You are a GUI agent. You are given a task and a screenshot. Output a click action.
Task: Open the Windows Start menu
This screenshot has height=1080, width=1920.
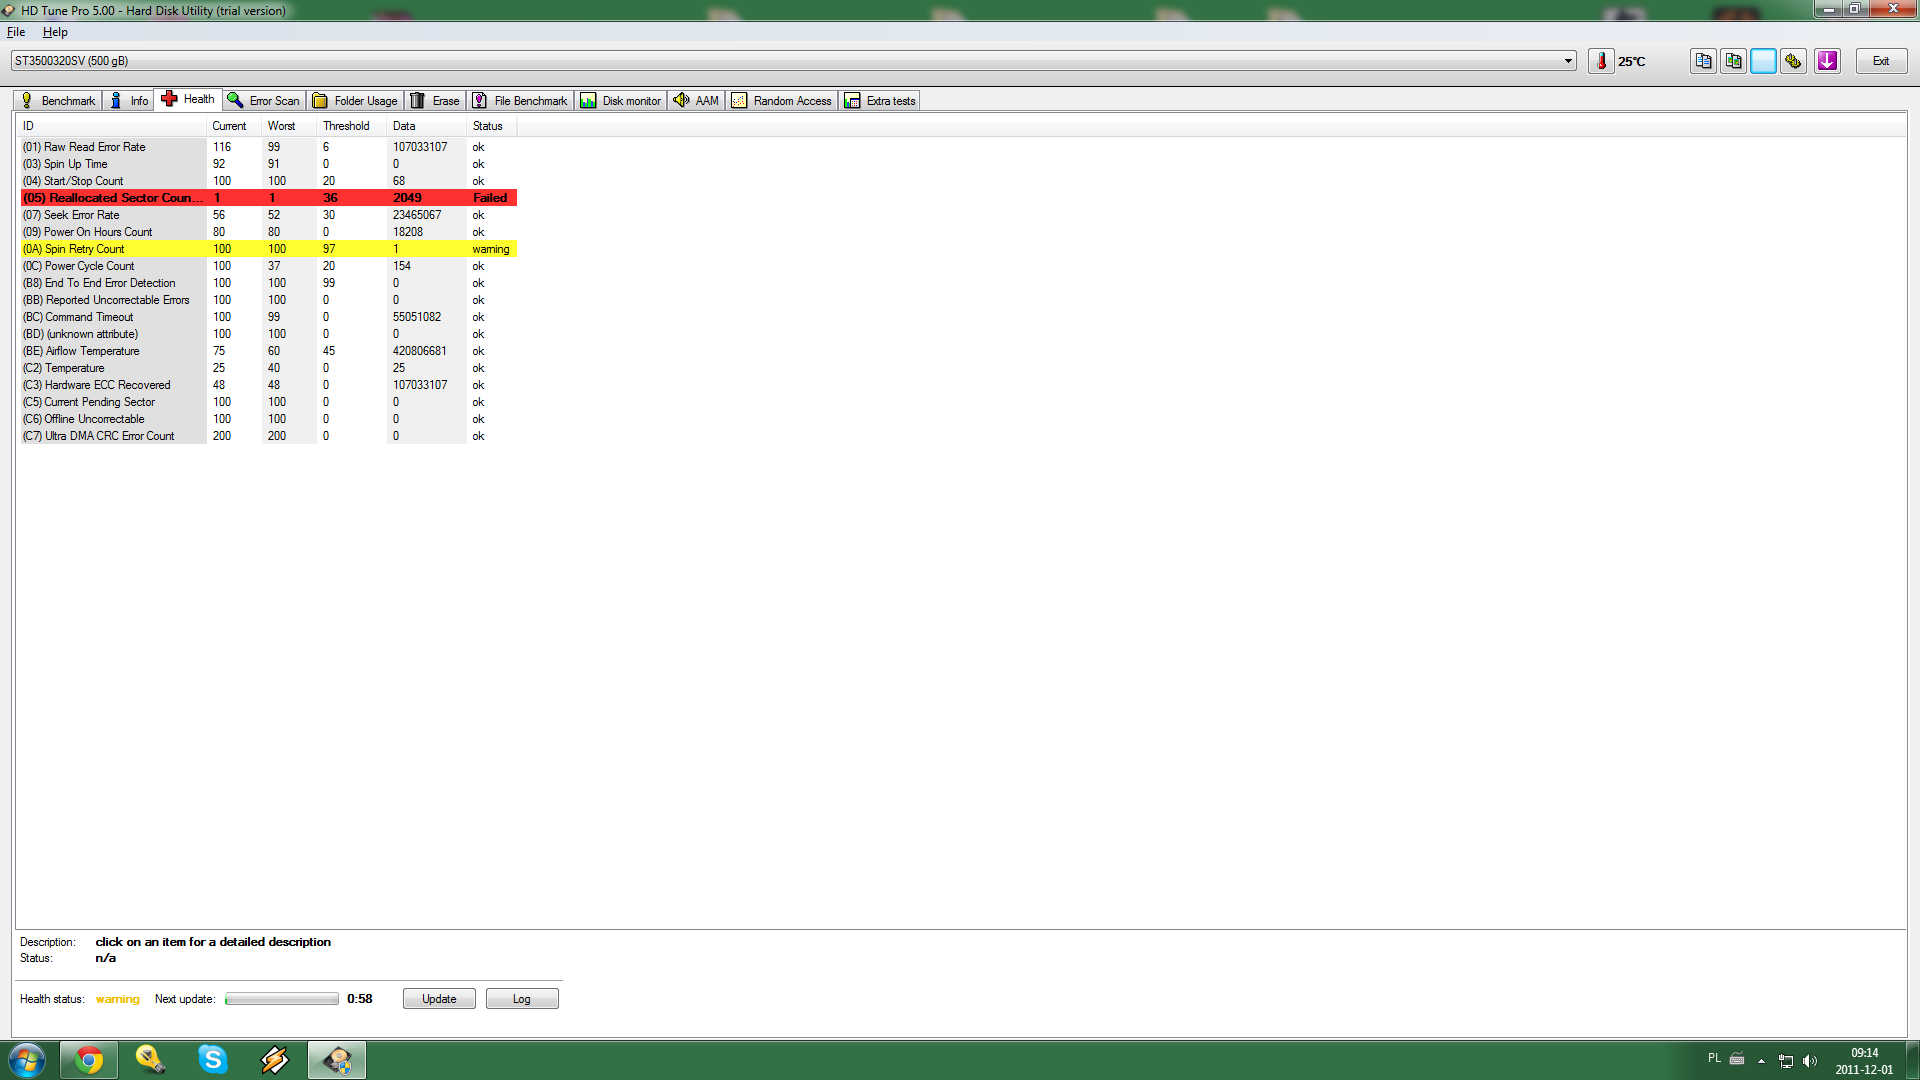point(27,1060)
